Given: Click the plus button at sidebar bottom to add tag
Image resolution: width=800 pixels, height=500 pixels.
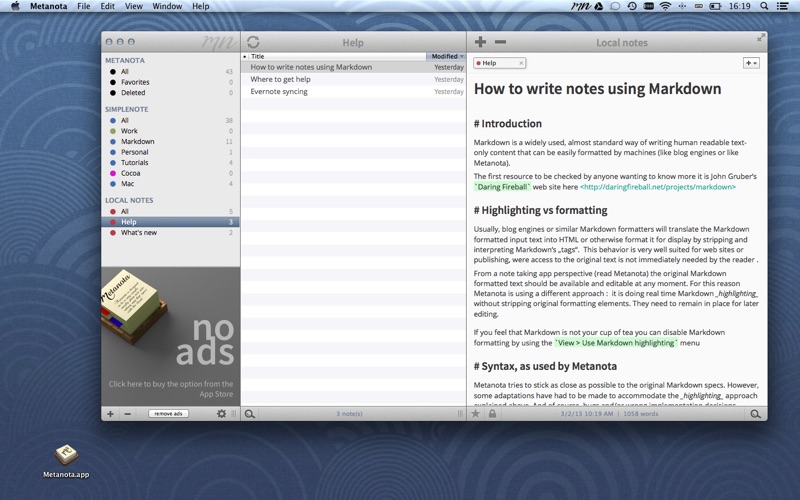Looking at the screenshot, I should (110, 414).
